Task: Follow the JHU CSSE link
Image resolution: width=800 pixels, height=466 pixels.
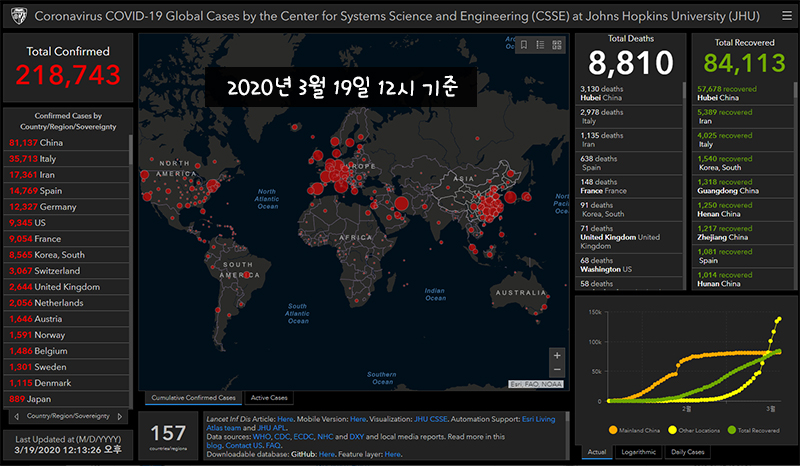Action: (x=431, y=419)
